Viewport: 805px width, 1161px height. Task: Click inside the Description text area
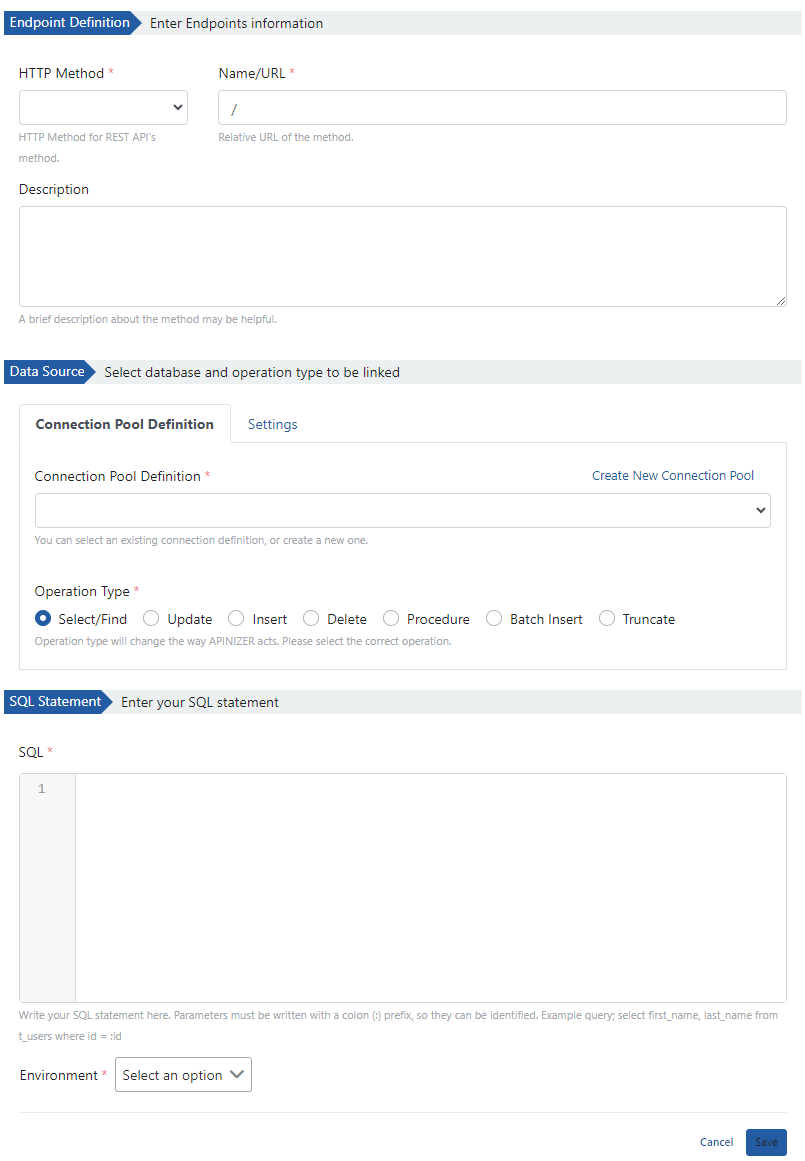point(402,256)
